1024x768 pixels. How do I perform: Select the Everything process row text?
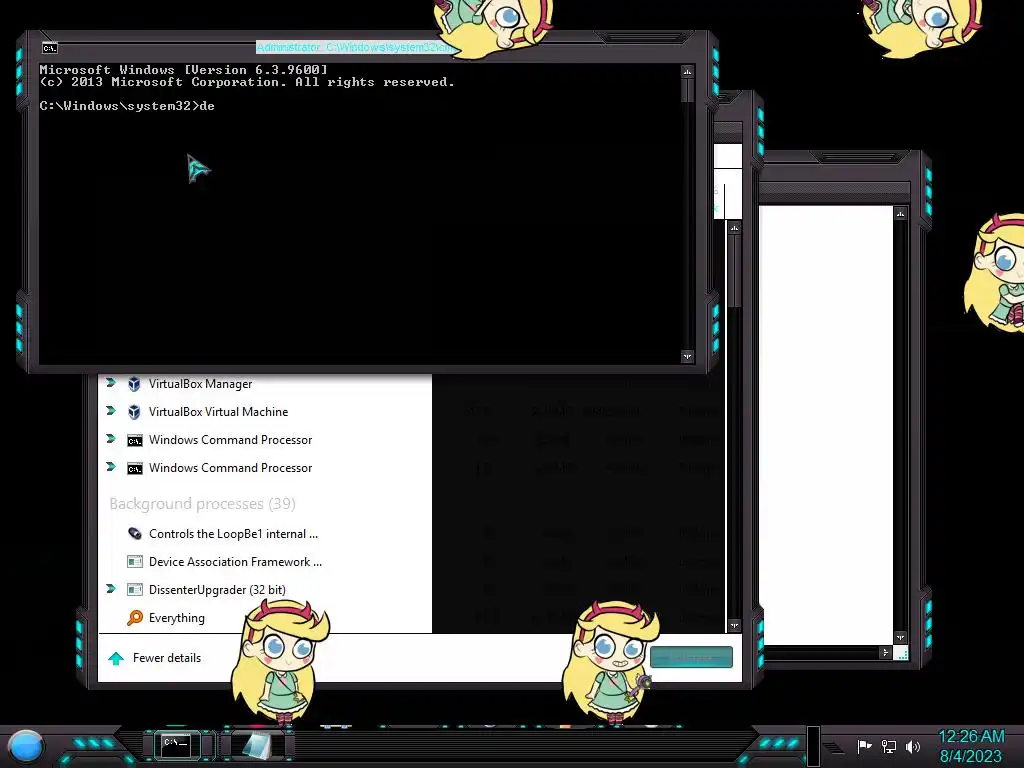[x=176, y=618]
